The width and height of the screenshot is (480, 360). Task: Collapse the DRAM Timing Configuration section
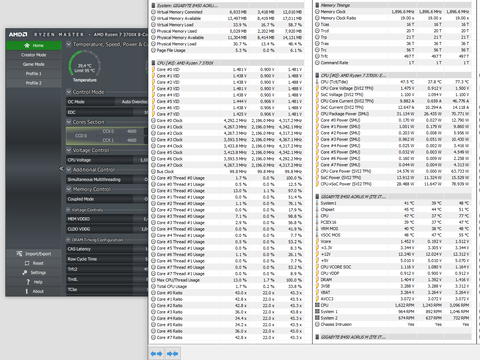(x=69, y=240)
